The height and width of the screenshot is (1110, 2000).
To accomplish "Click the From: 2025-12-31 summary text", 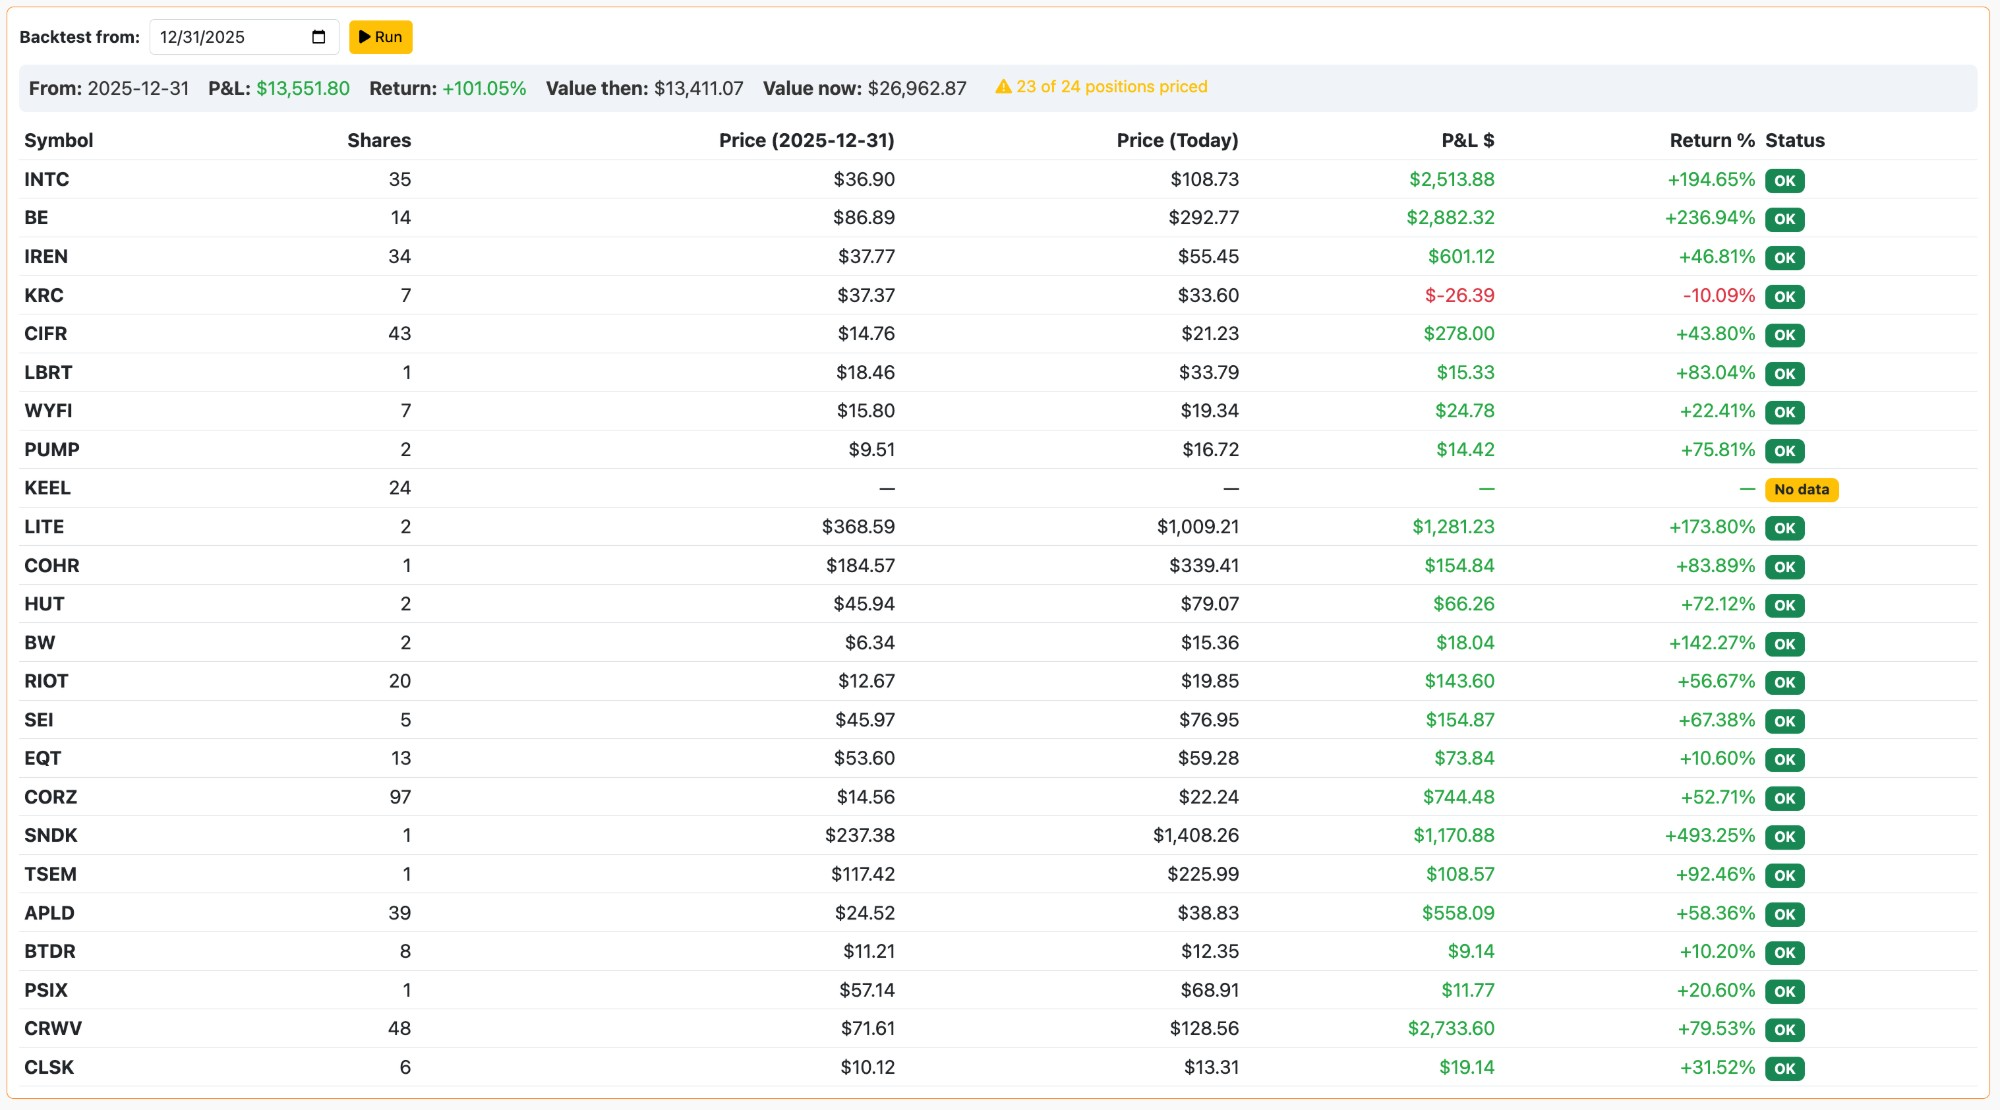I will pos(109,88).
